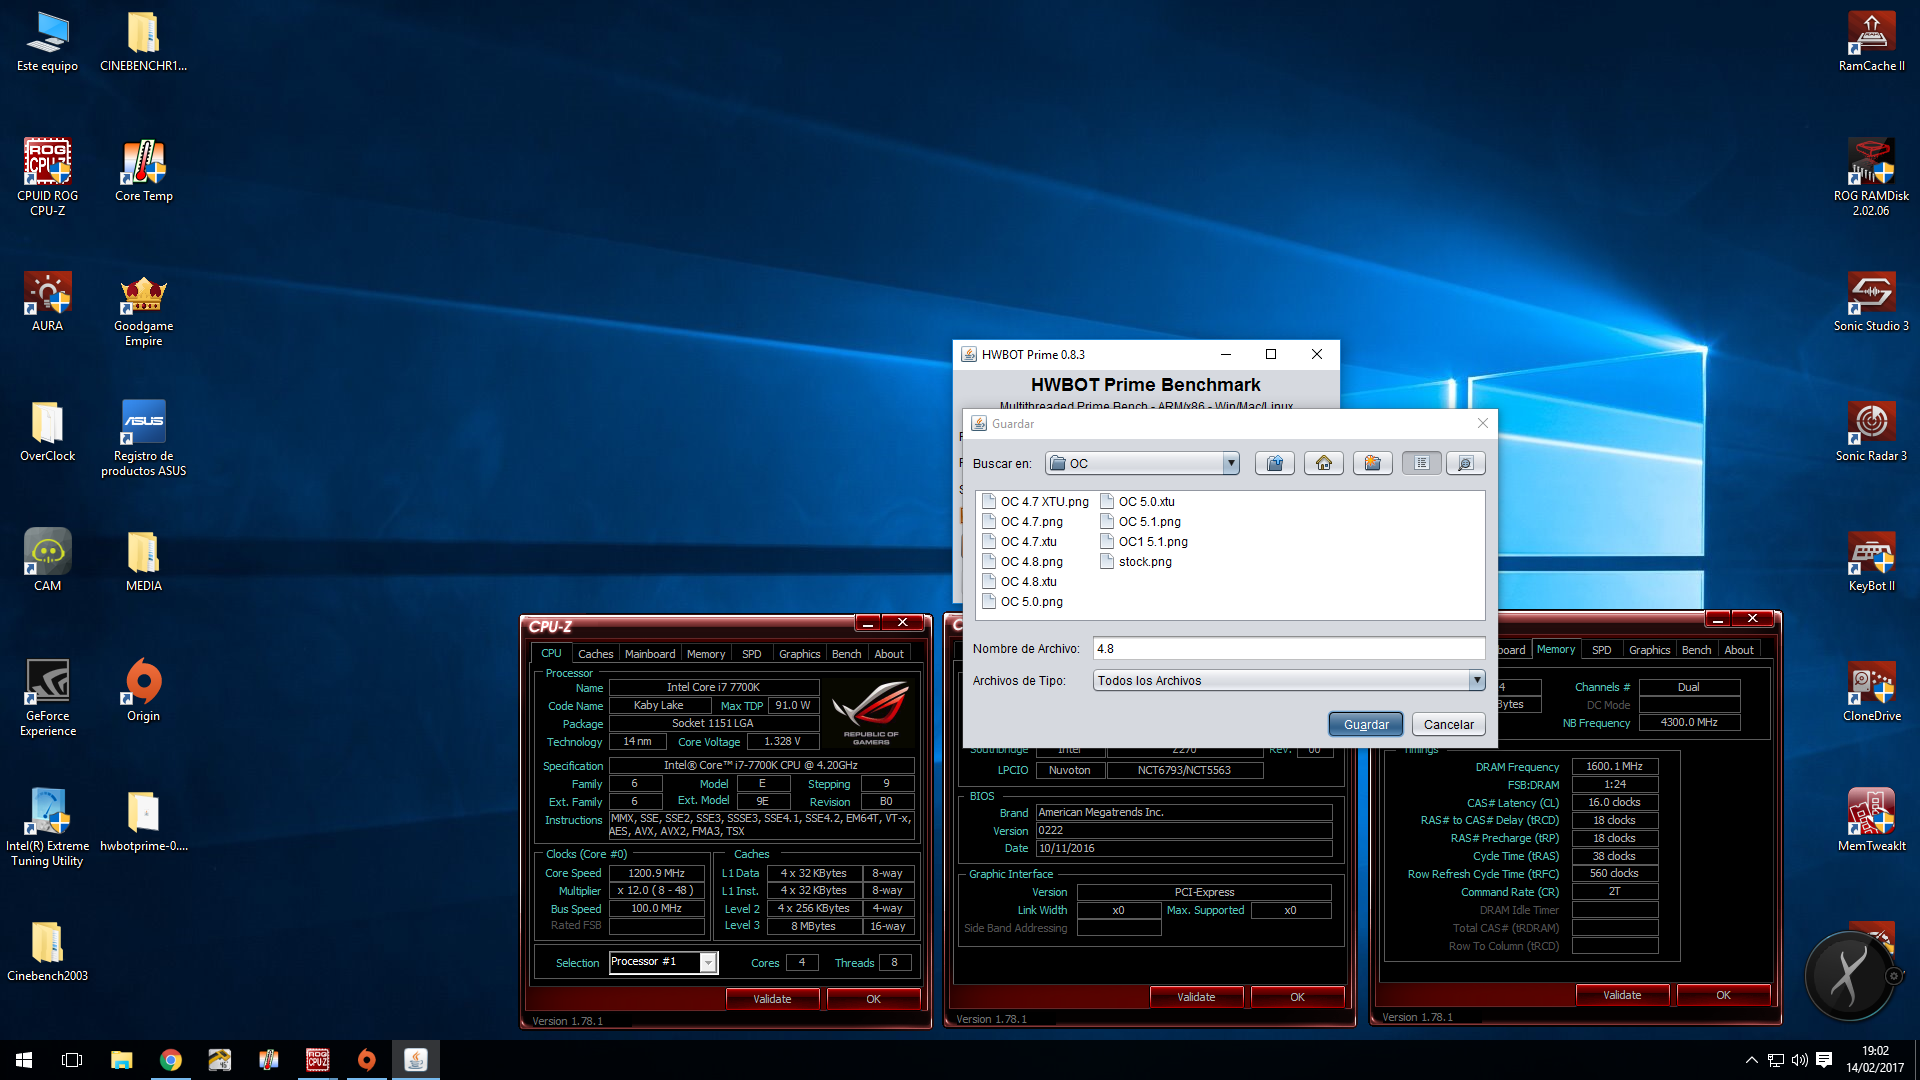Open the SPD tab in right CPU-Z window
The width and height of the screenshot is (1920, 1080).
[x=1602, y=650]
